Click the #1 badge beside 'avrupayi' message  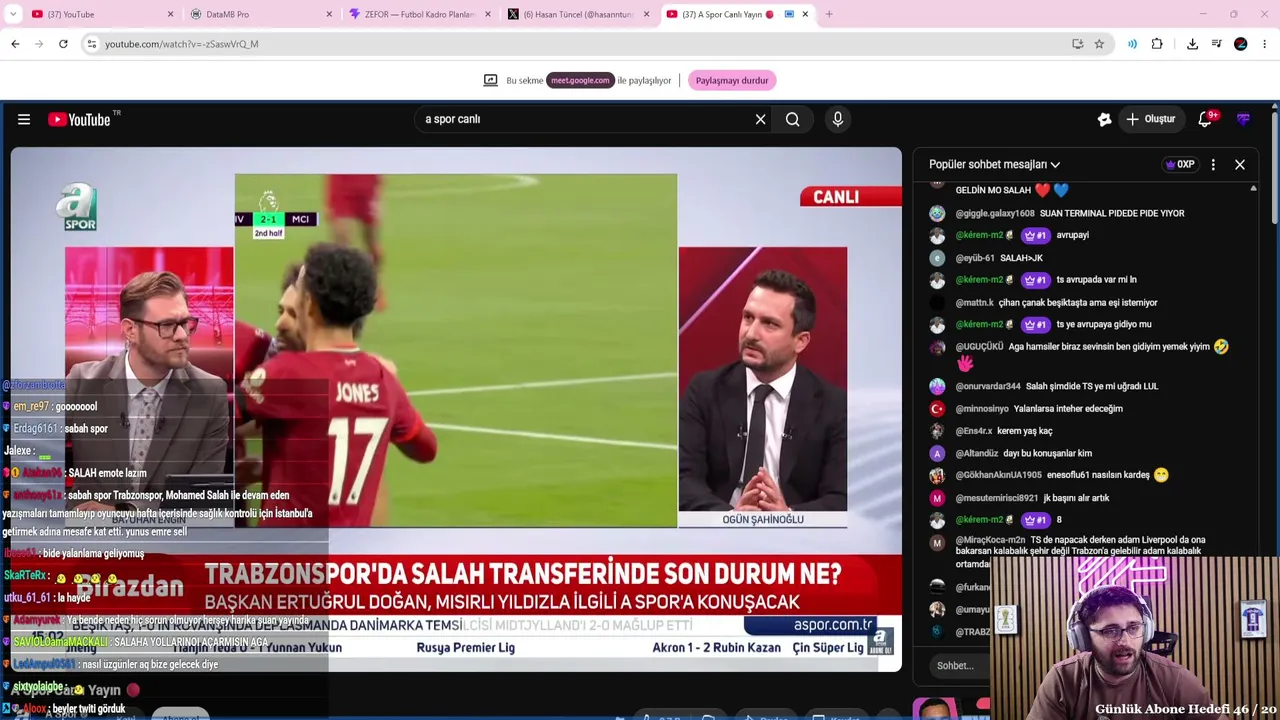pos(1035,236)
